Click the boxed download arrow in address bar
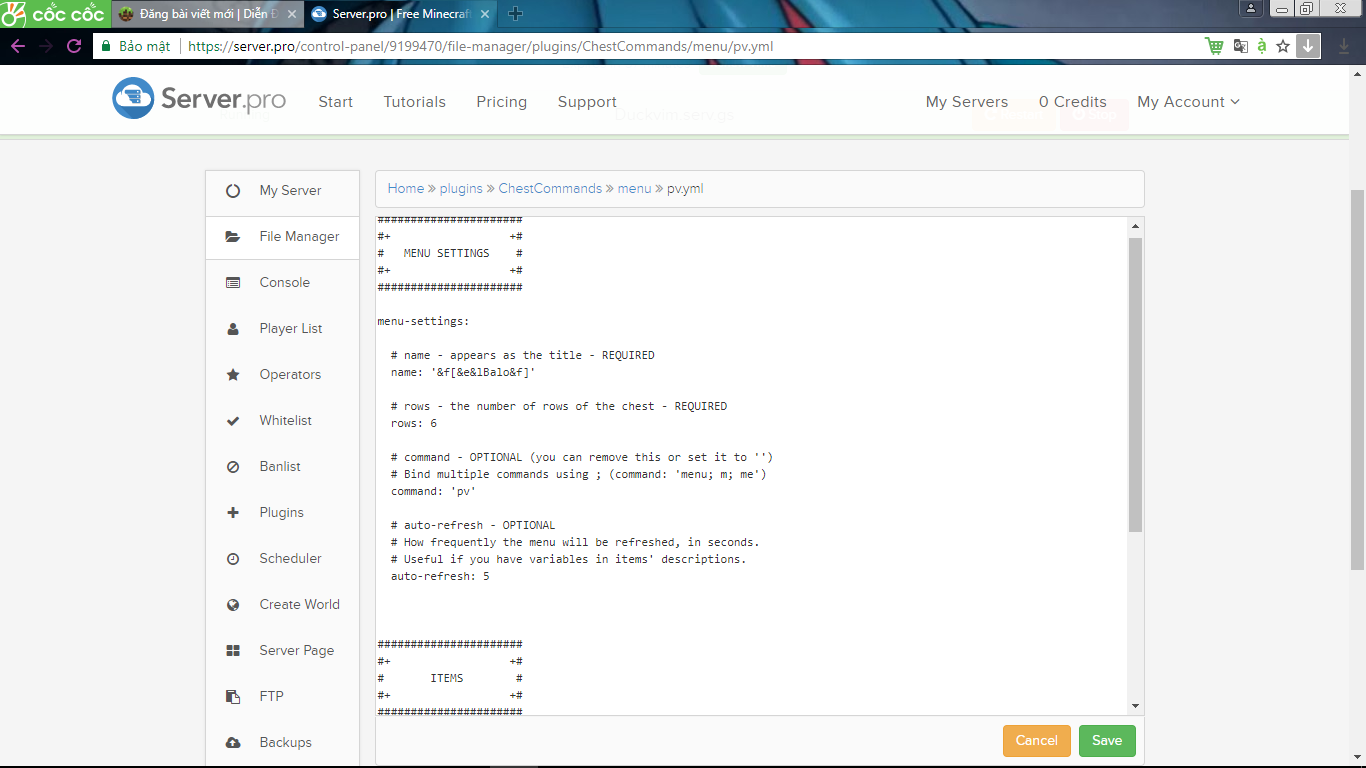 1308,46
